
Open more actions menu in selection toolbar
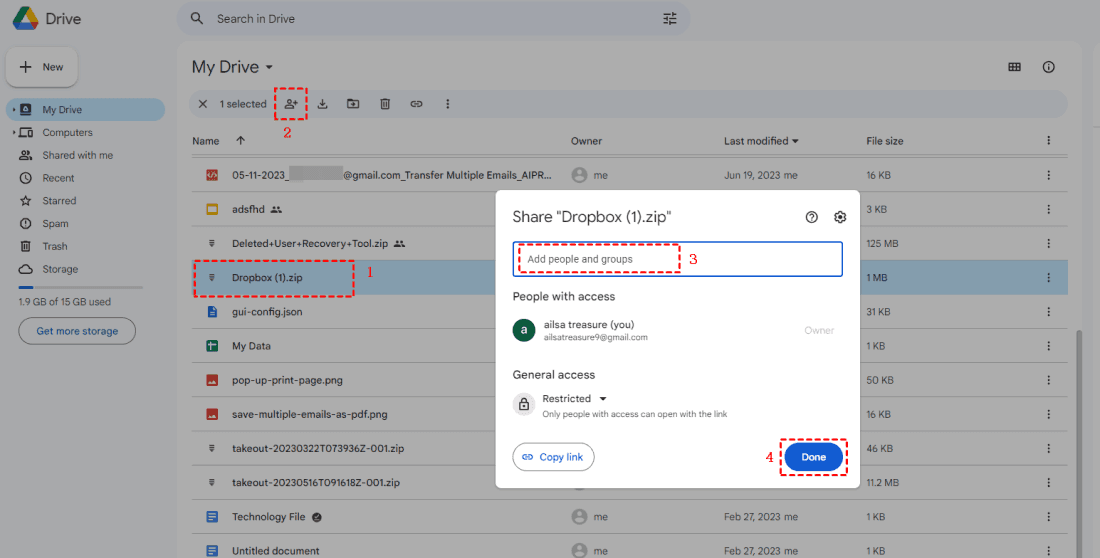coord(448,104)
